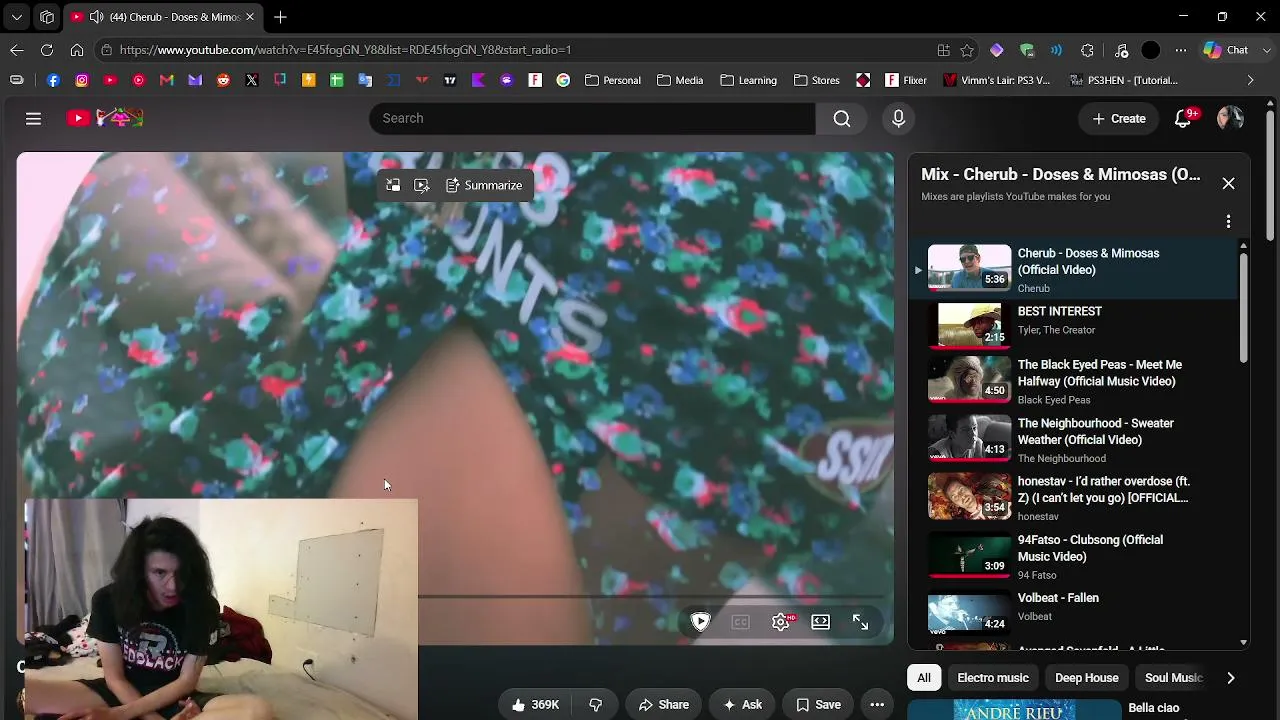Show overflow bookmarks chevron
The height and width of the screenshot is (720, 1280).
click(x=1250, y=80)
